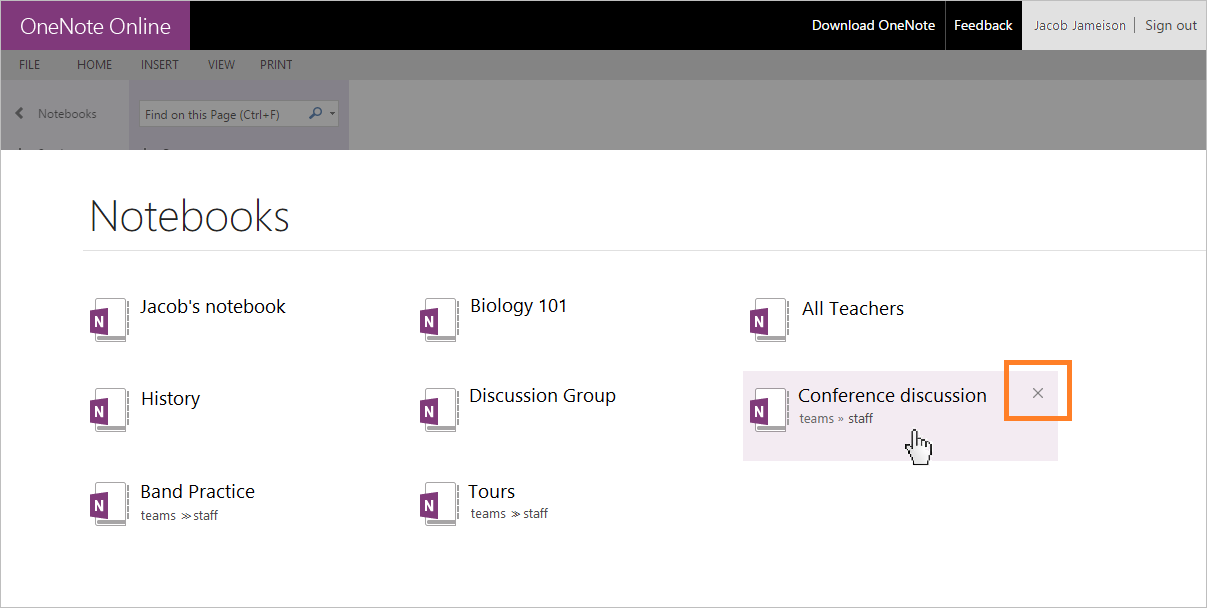Open the Jacob Jameison account name
1207x608 pixels.
(1079, 26)
